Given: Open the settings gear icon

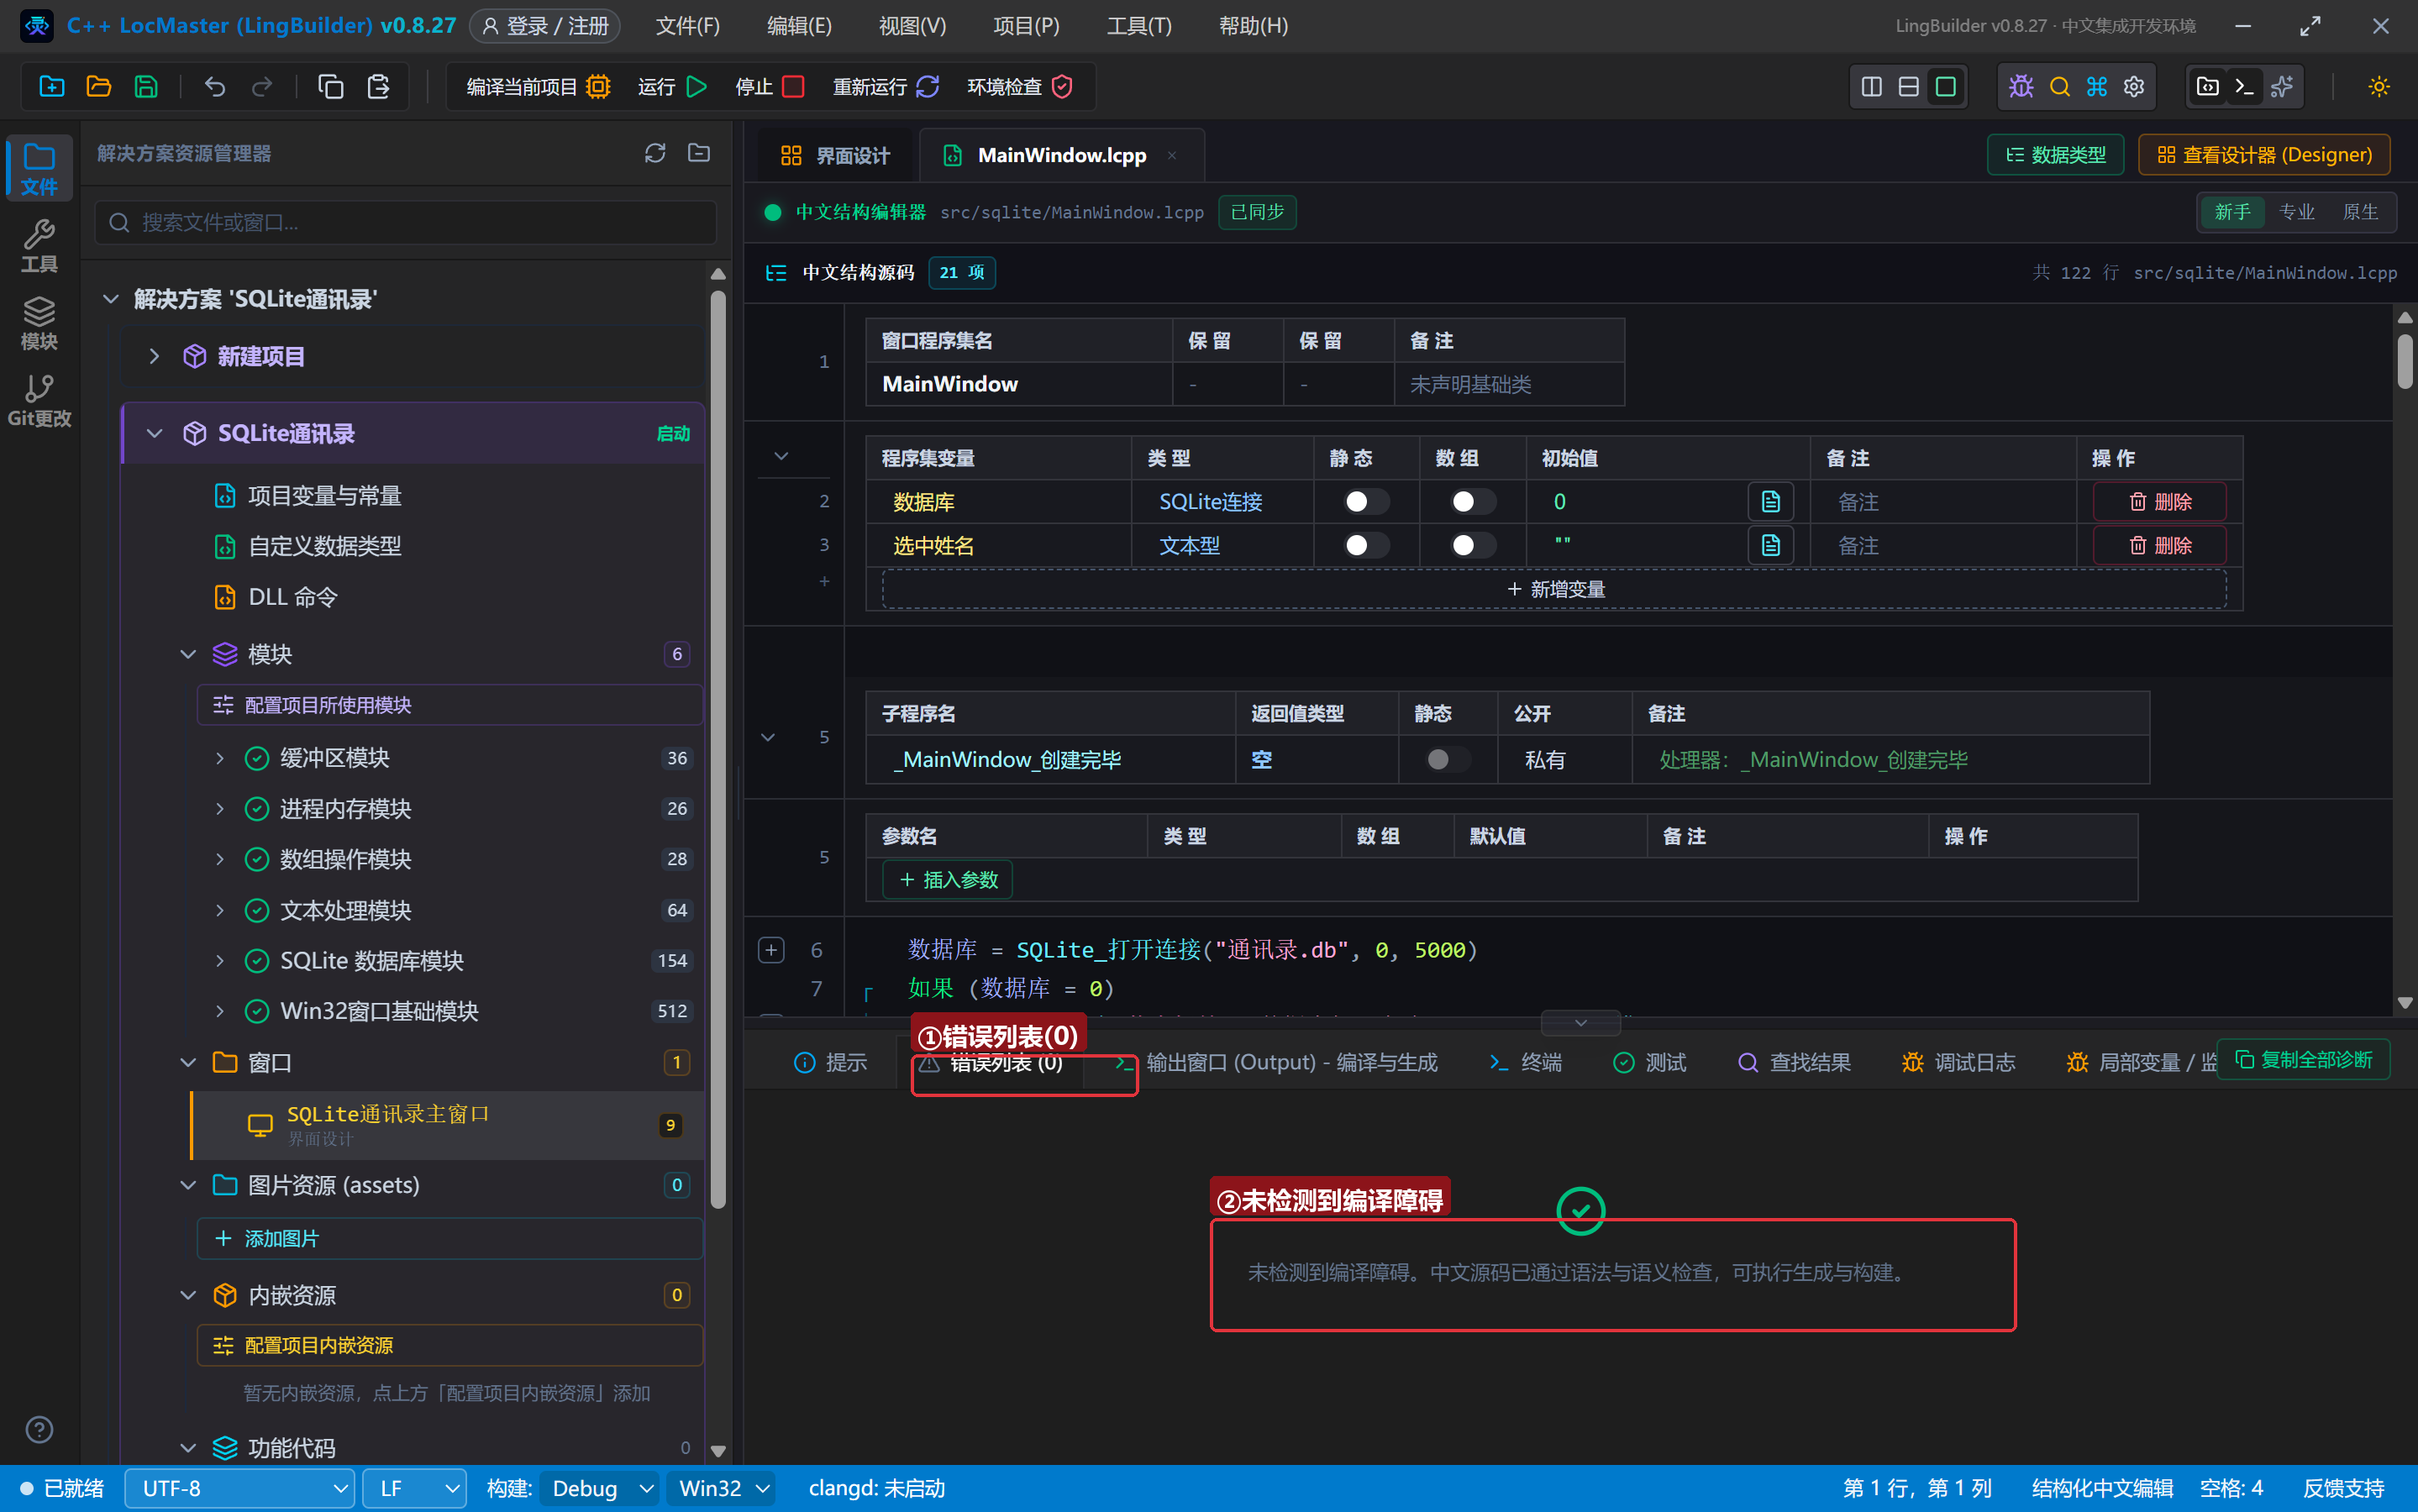Looking at the screenshot, I should click(x=2134, y=87).
